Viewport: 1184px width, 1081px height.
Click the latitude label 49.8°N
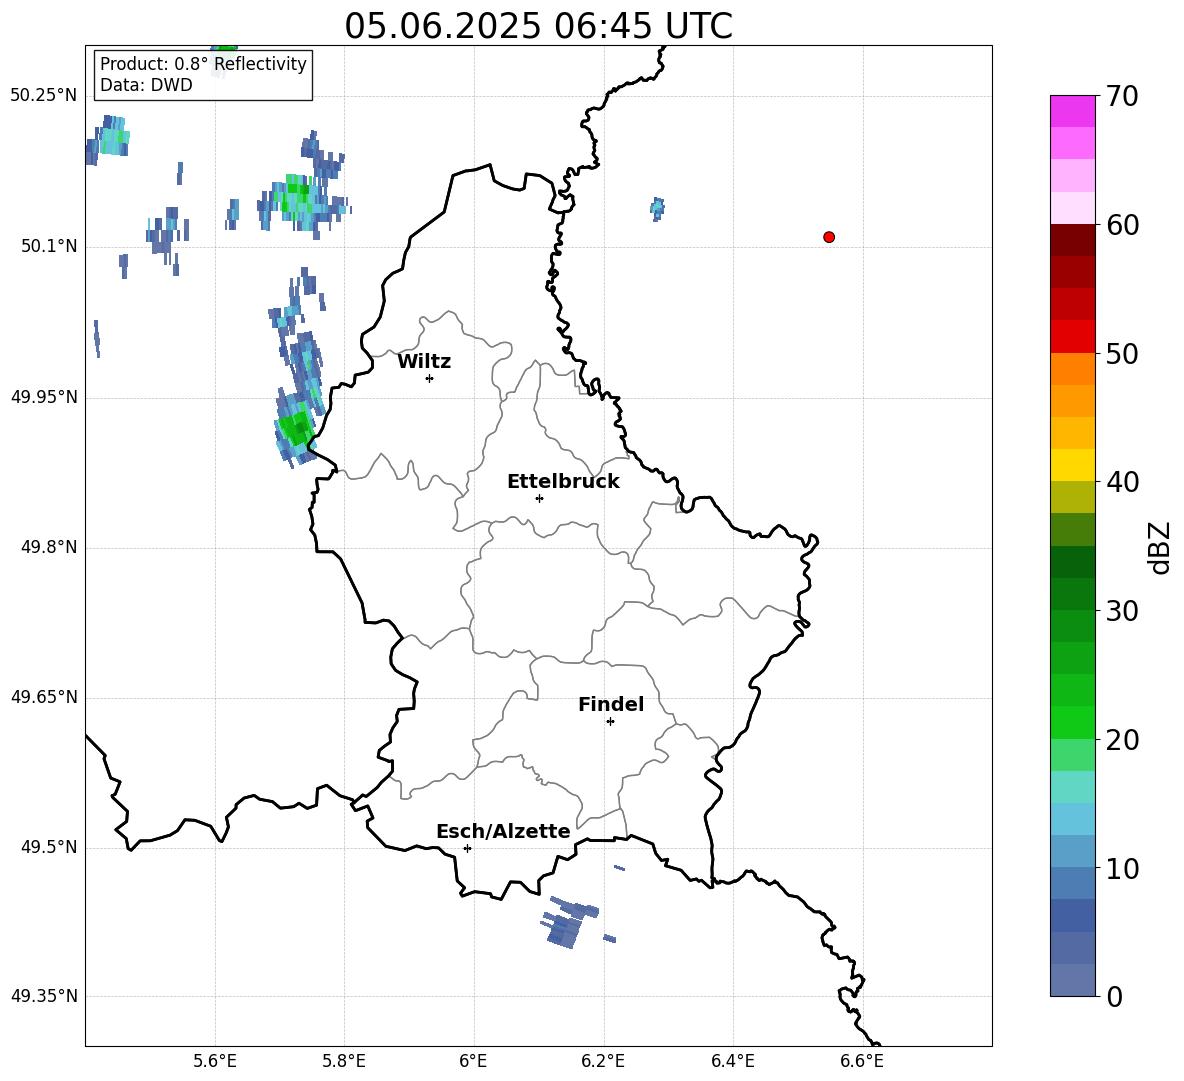[x=49, y=547]
